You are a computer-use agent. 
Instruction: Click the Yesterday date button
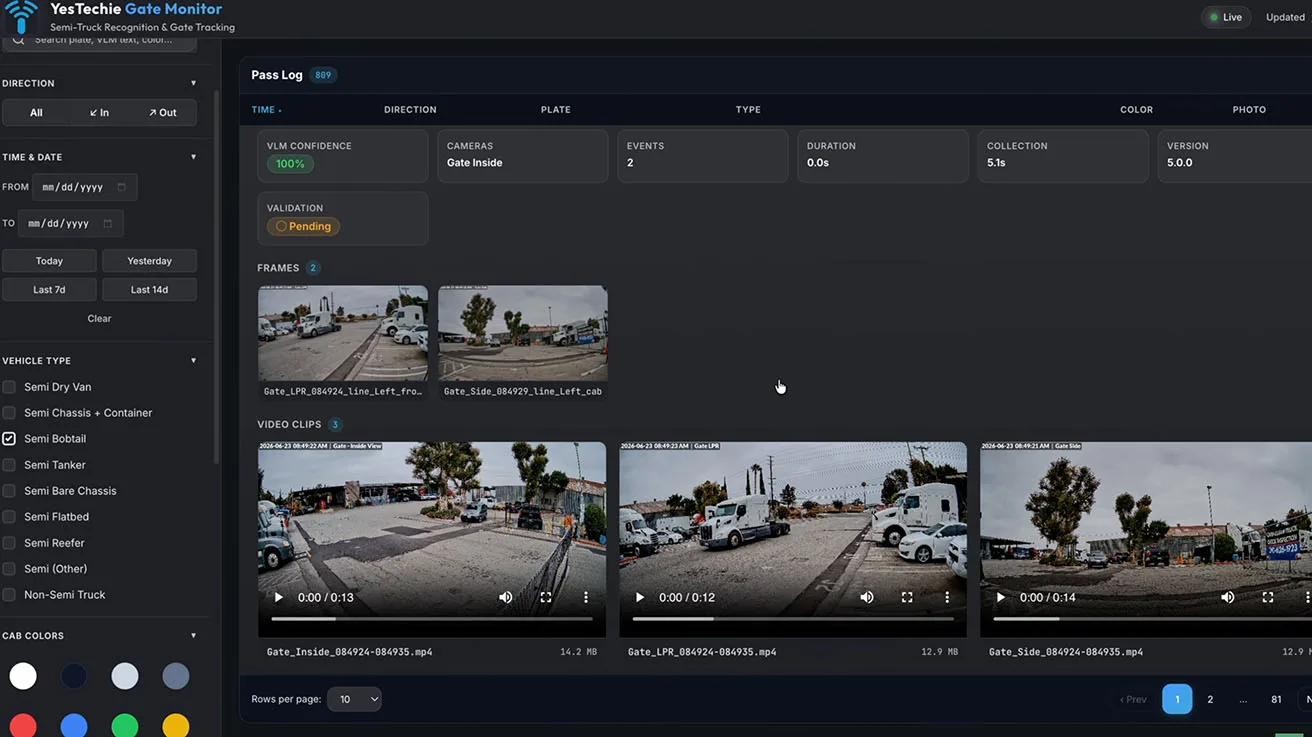click(x=149, y=261)
